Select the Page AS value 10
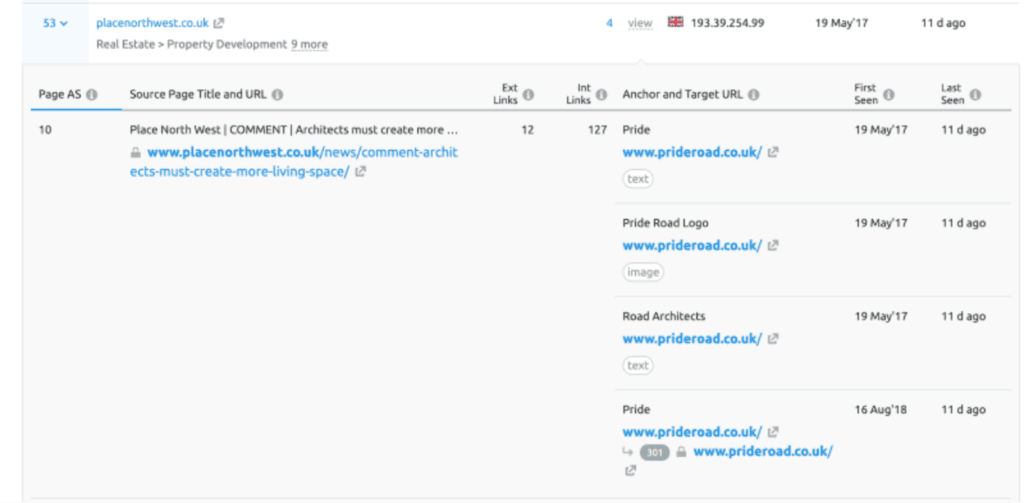Screen dimensions: 1024x503 coord(44,130)
